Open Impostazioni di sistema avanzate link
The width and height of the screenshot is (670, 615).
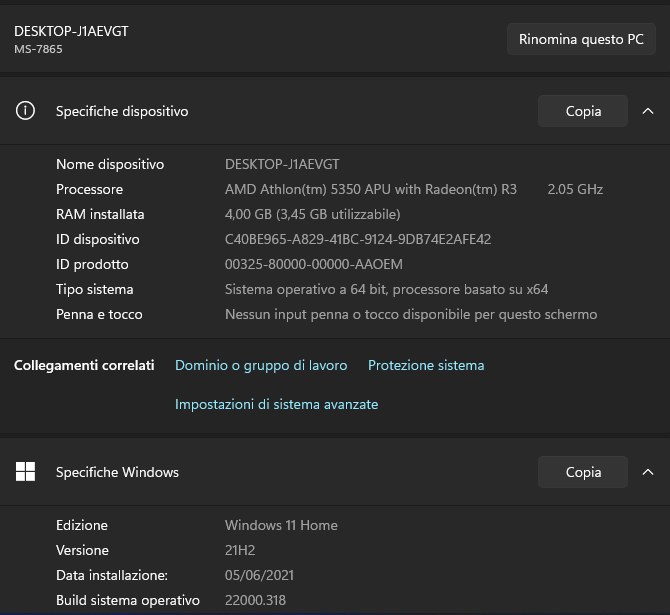[x=276, y=404]
